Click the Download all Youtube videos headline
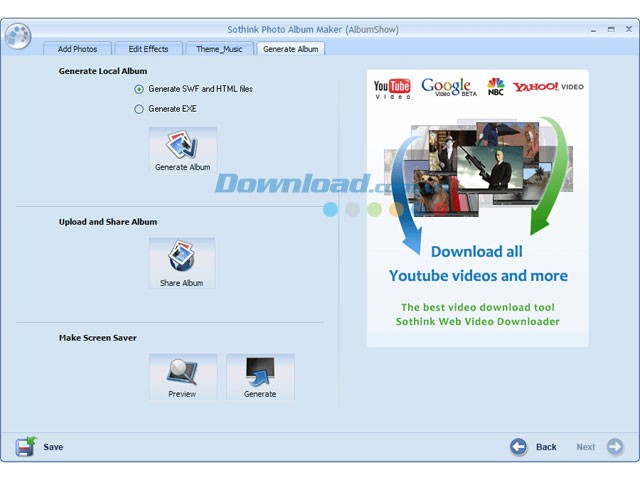 (x=478, y=264)
